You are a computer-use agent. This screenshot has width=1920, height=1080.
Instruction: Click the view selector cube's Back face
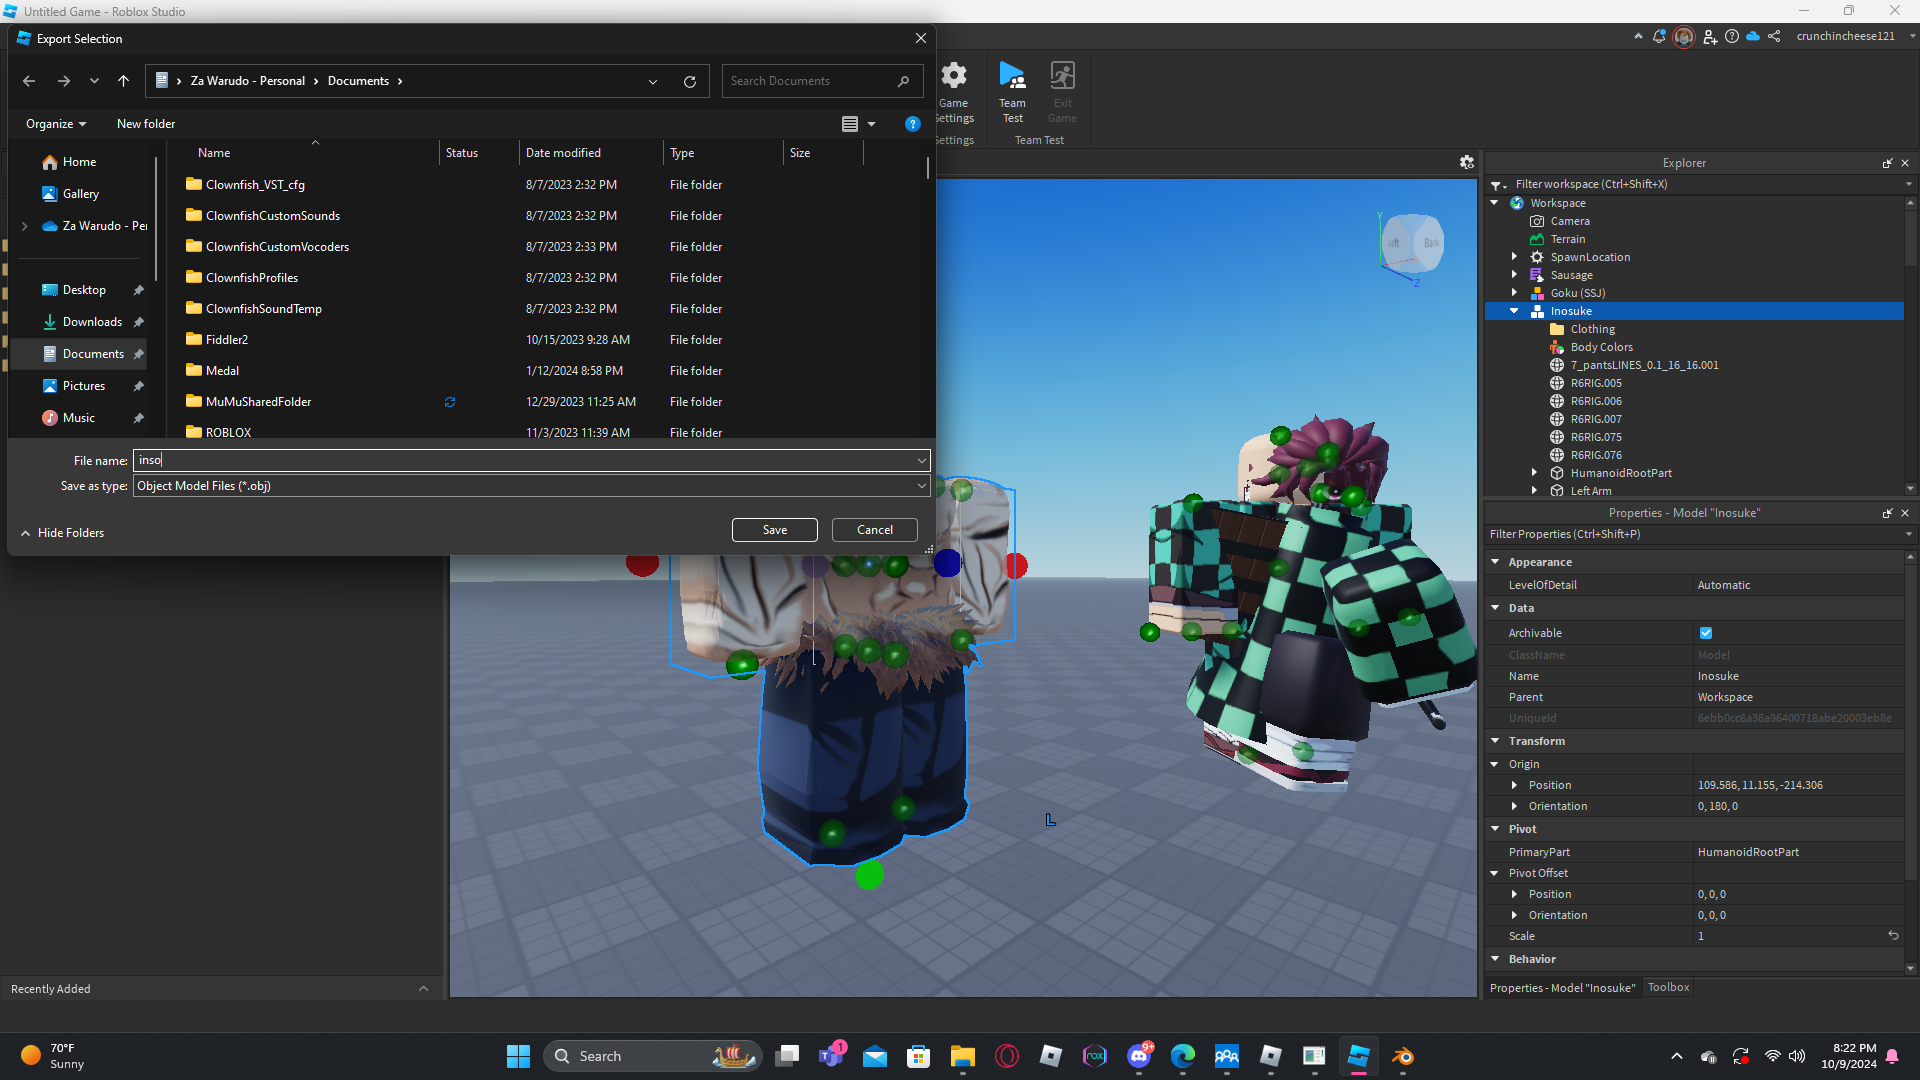coord(1430,243)
